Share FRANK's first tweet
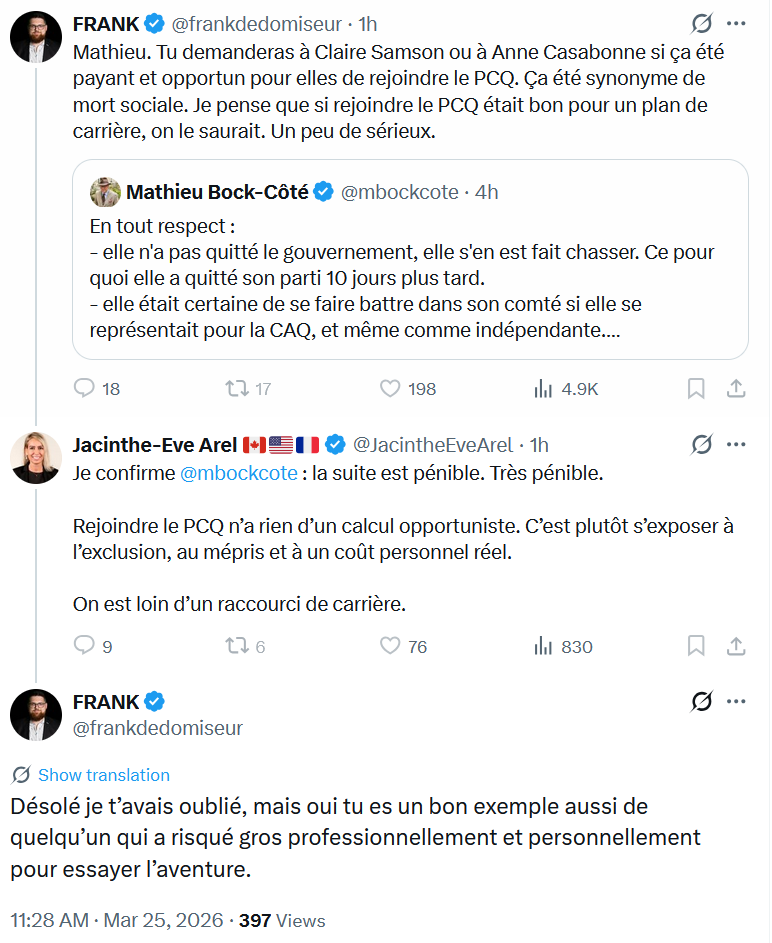772x943 pixels. (735, 388)
